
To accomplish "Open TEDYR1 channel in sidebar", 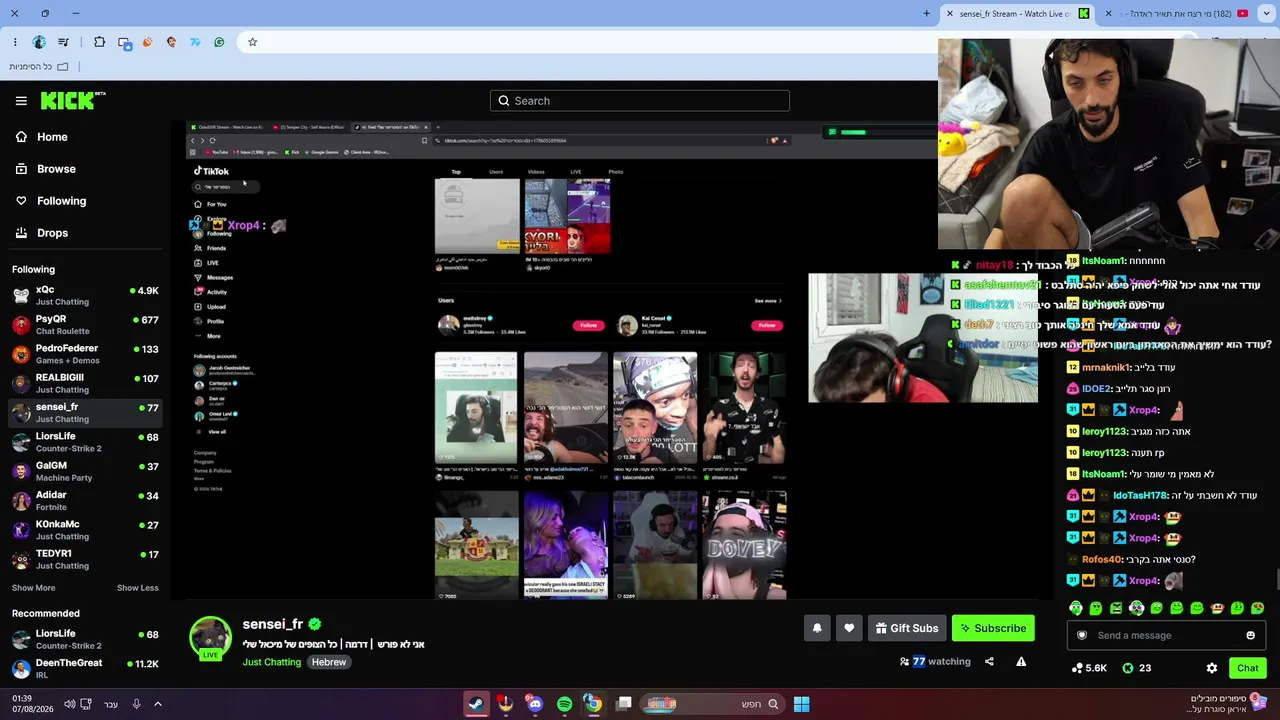I will (85, 559).
